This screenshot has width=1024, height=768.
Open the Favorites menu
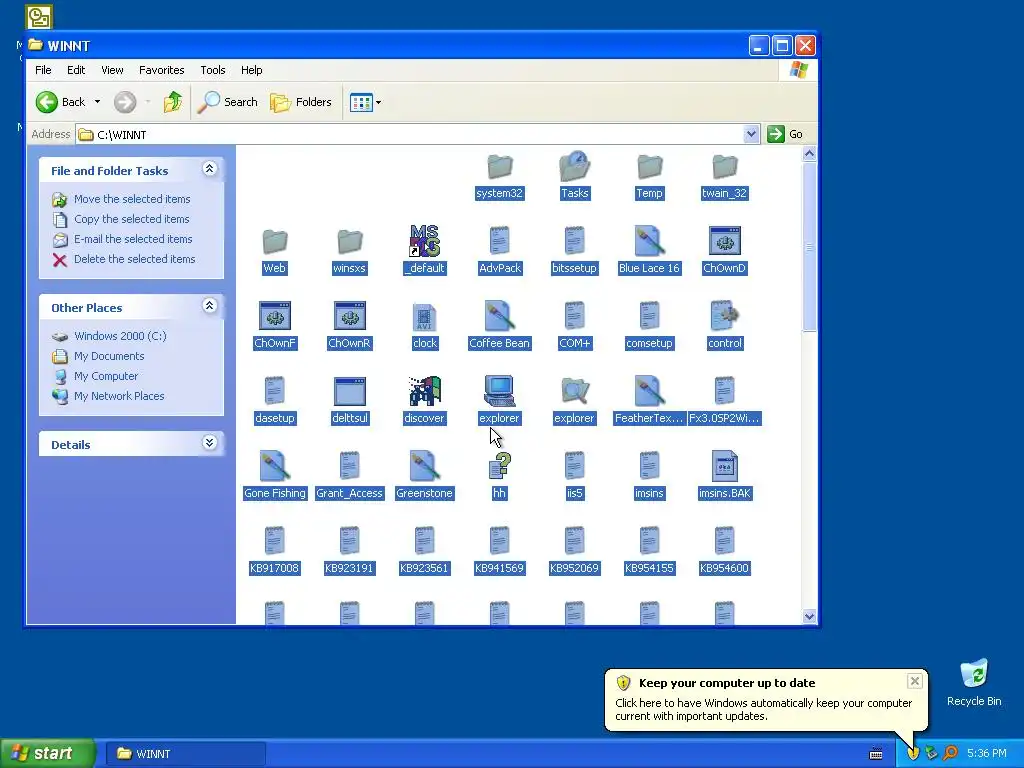coord(161,70)
